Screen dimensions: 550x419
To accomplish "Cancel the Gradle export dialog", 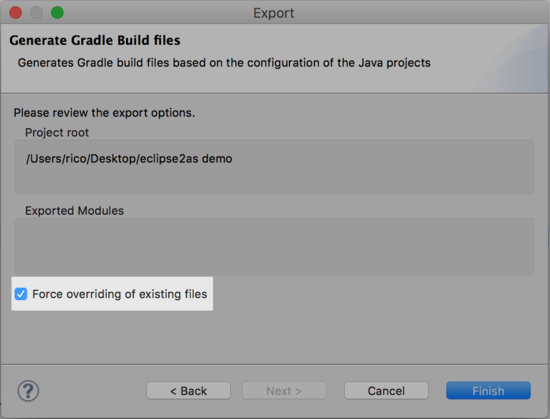I will tap(386, 391).
